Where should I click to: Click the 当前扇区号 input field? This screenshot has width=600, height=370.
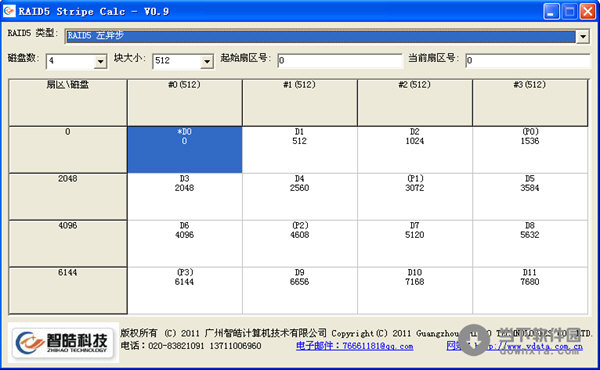tap(528, 60)
